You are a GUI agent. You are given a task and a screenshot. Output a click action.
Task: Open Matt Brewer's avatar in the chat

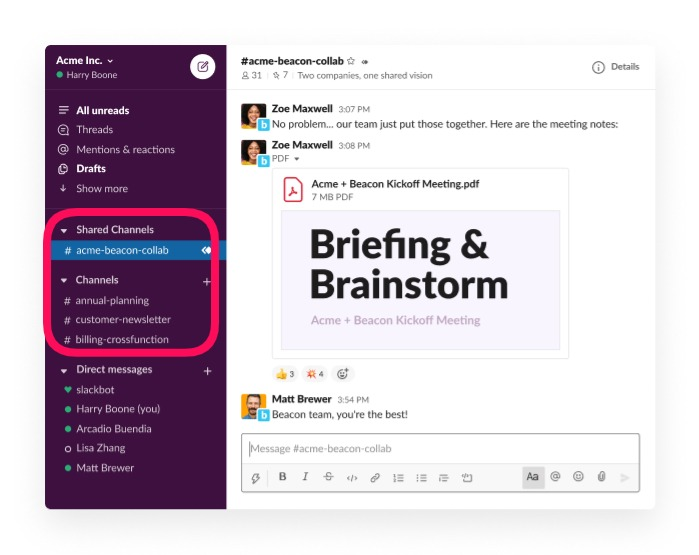(253, 406)
